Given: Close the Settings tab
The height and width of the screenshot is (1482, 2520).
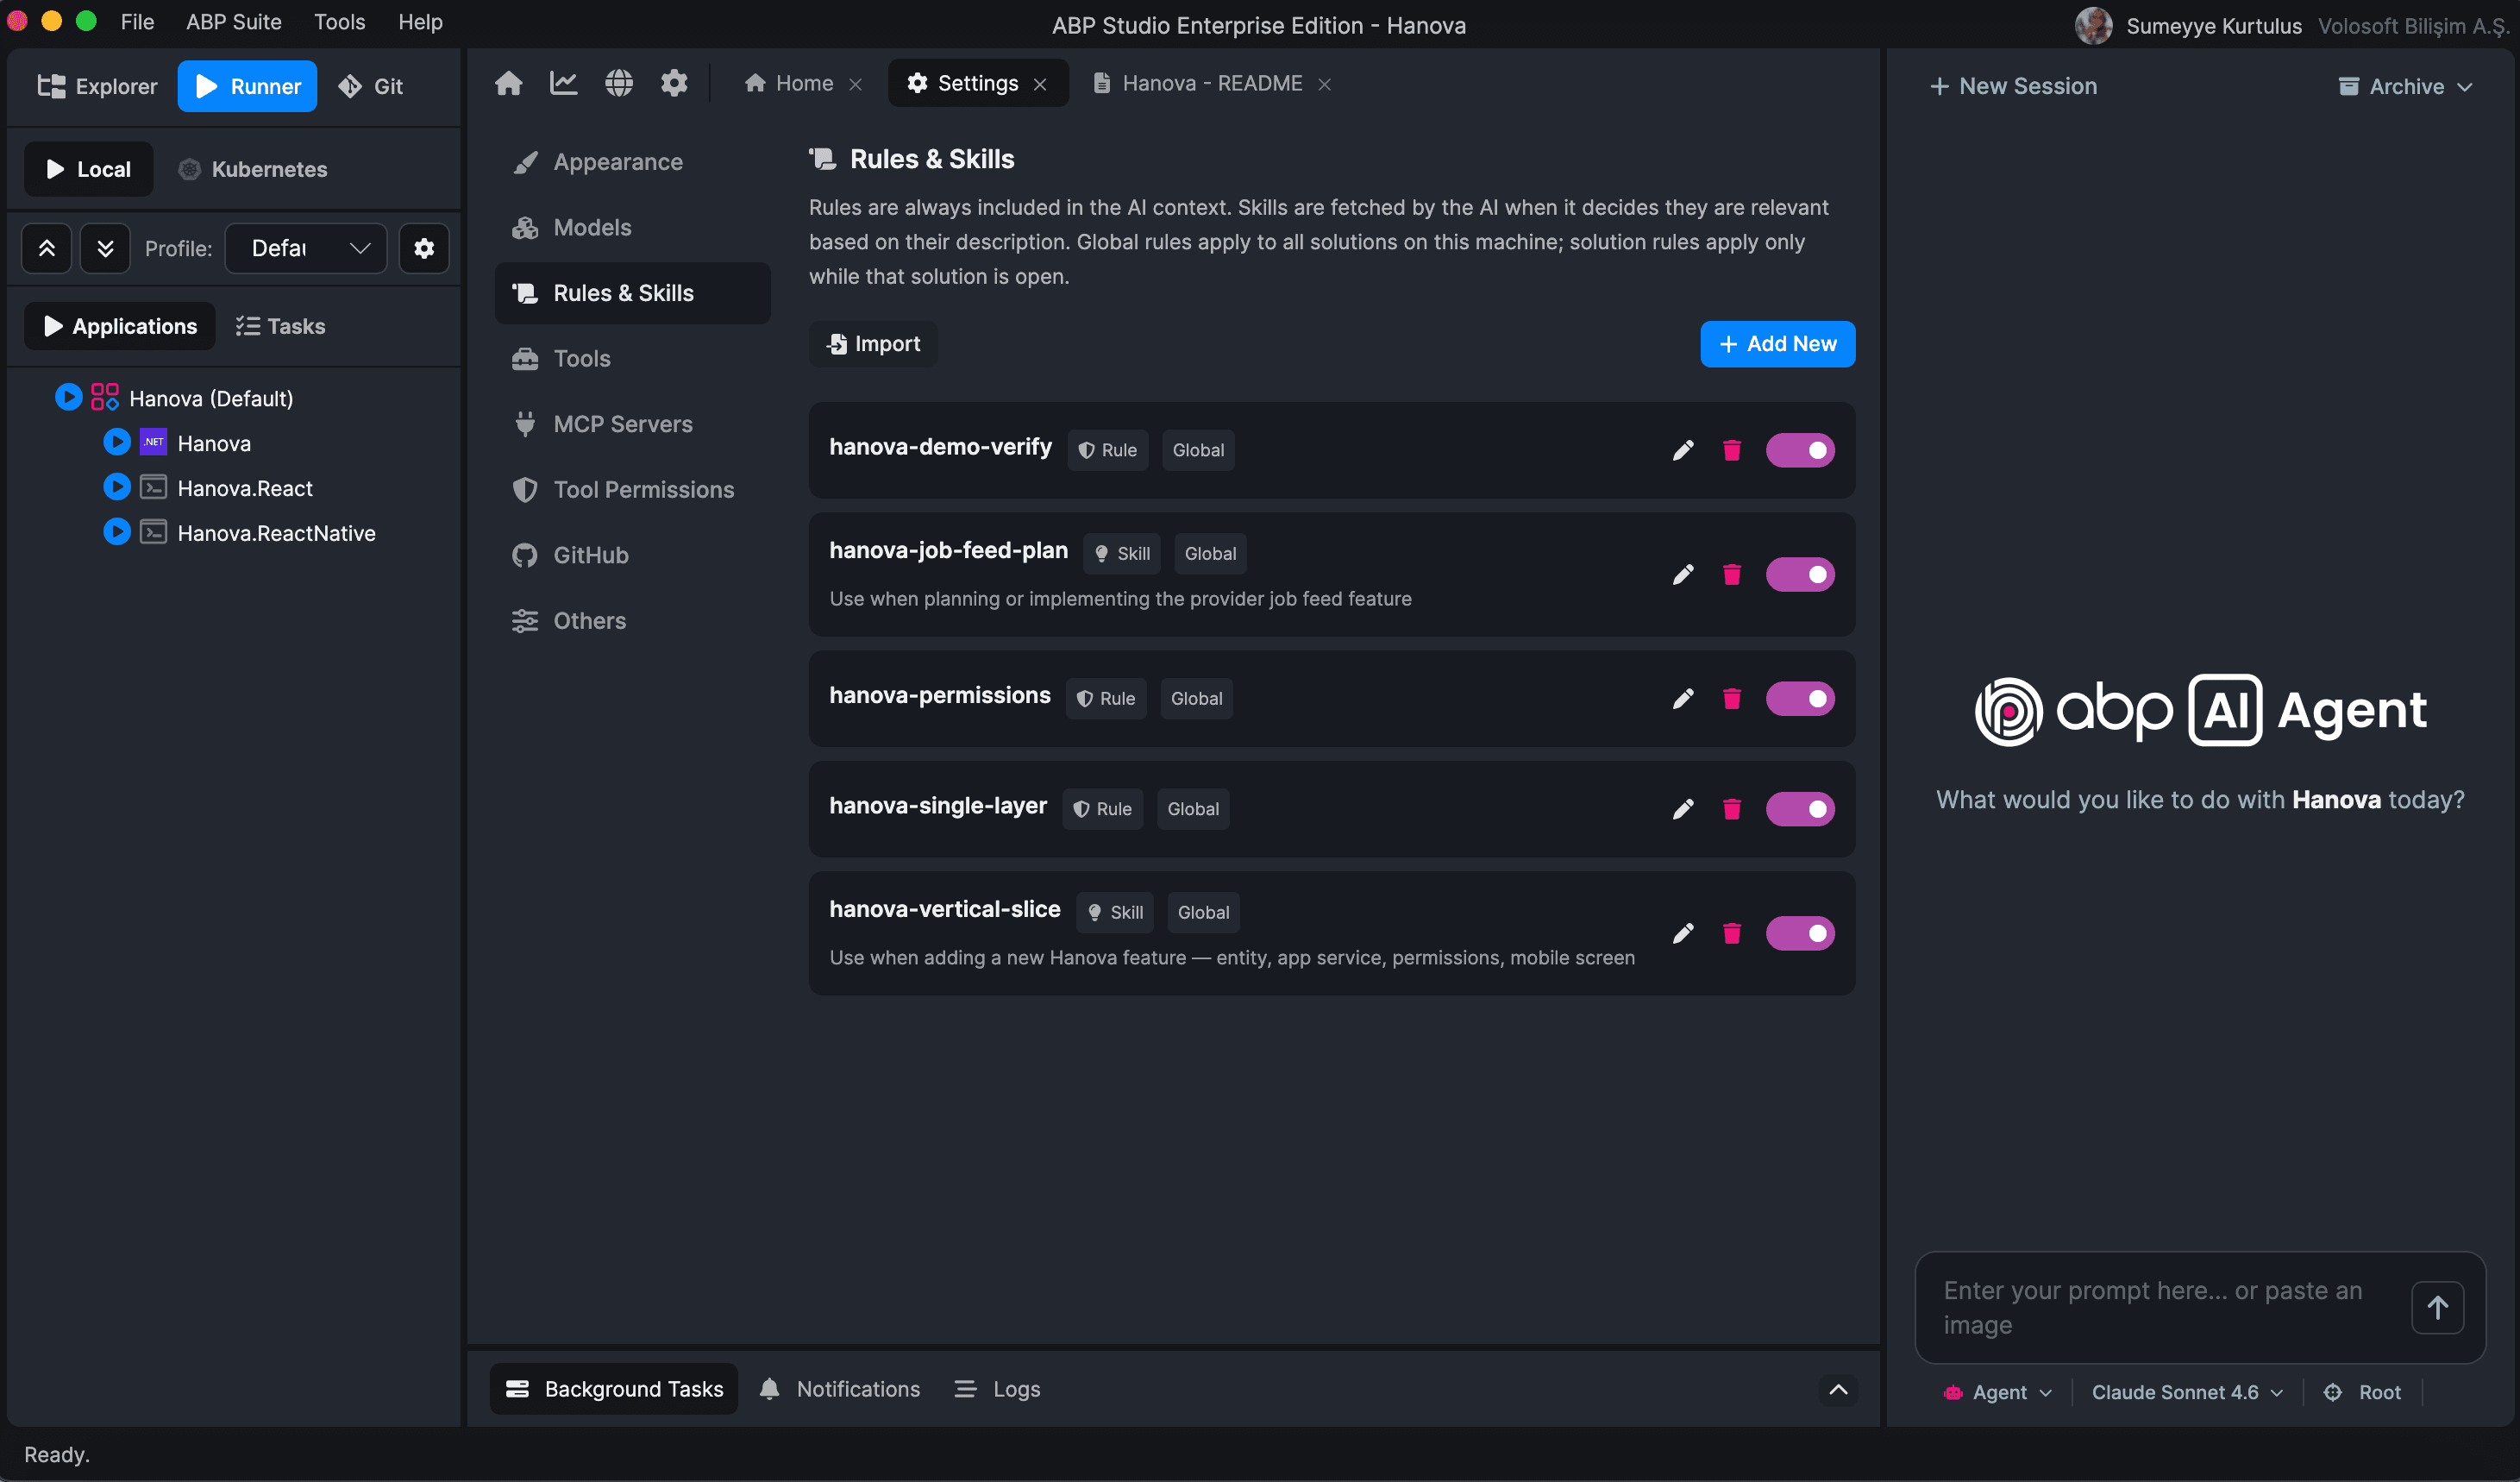Looking at the screenshot, I should 1040,85.
